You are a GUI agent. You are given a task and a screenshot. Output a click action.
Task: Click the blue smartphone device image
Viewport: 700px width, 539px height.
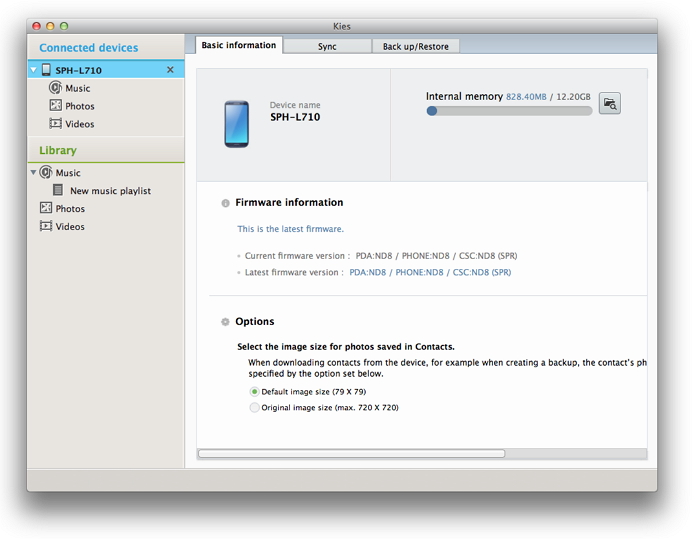click(237, 124)
